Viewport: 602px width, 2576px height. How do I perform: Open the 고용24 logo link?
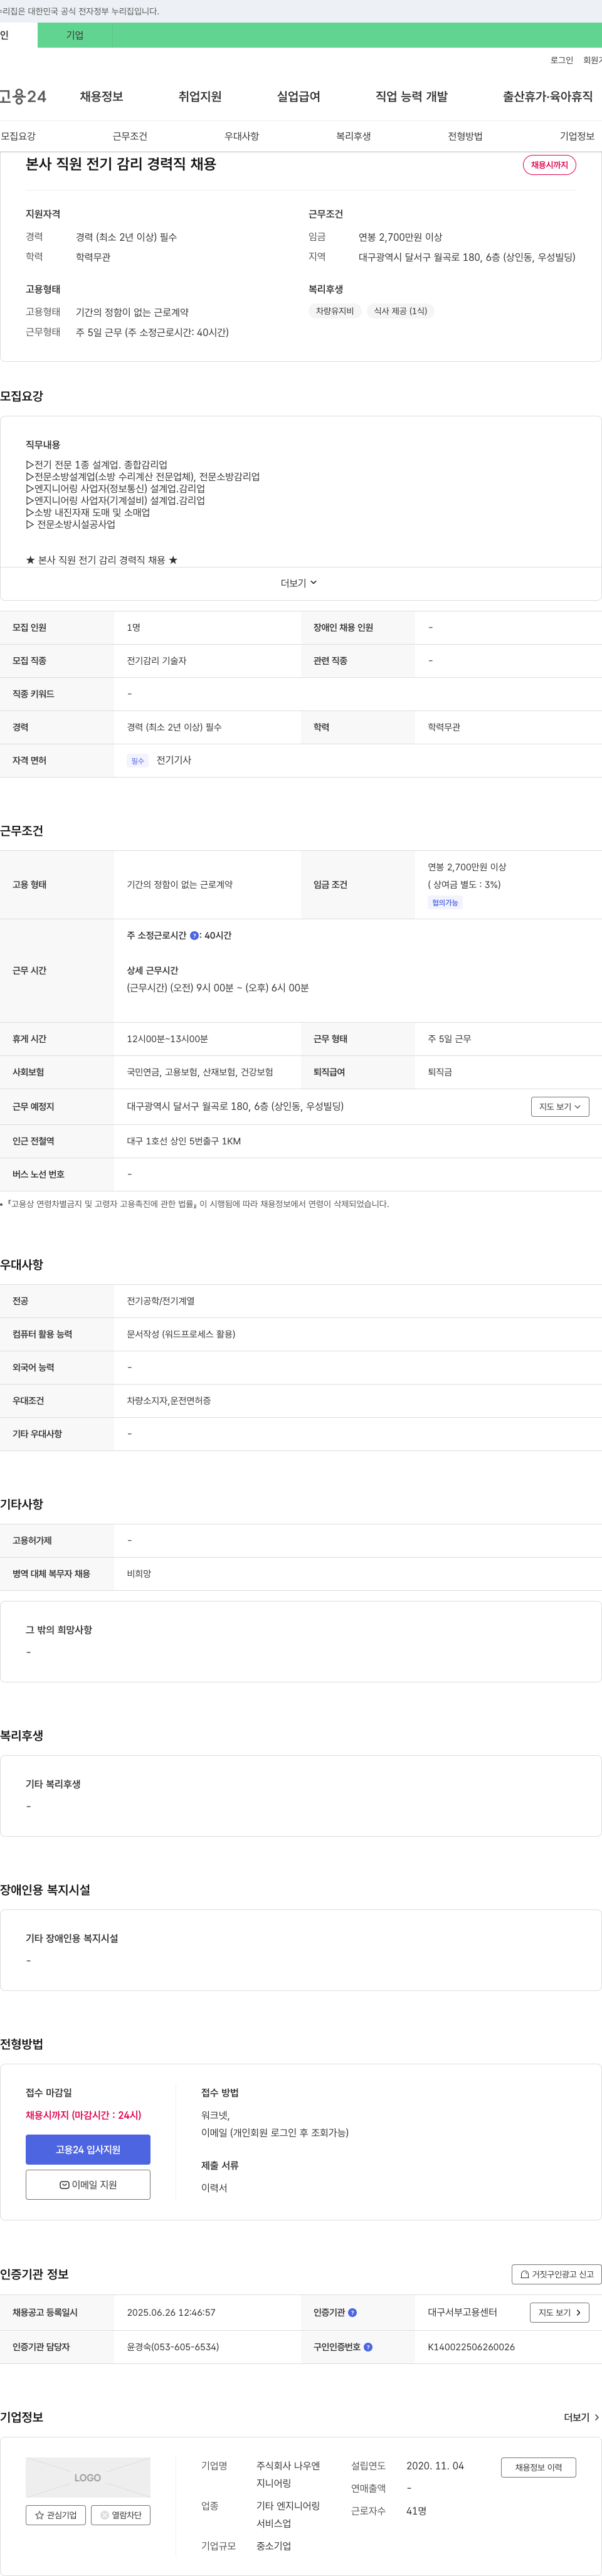tap(22, 97)
